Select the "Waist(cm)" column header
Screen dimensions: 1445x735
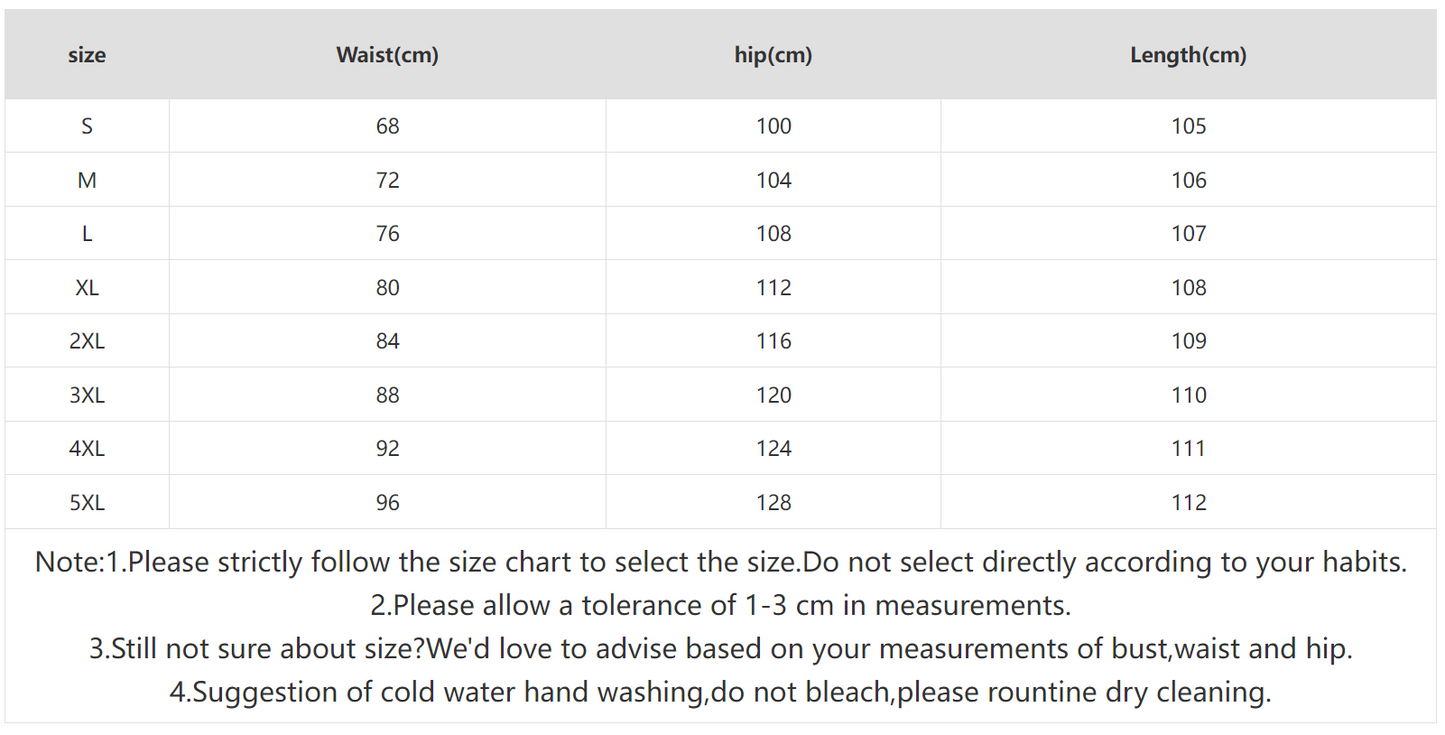point(387,56)
